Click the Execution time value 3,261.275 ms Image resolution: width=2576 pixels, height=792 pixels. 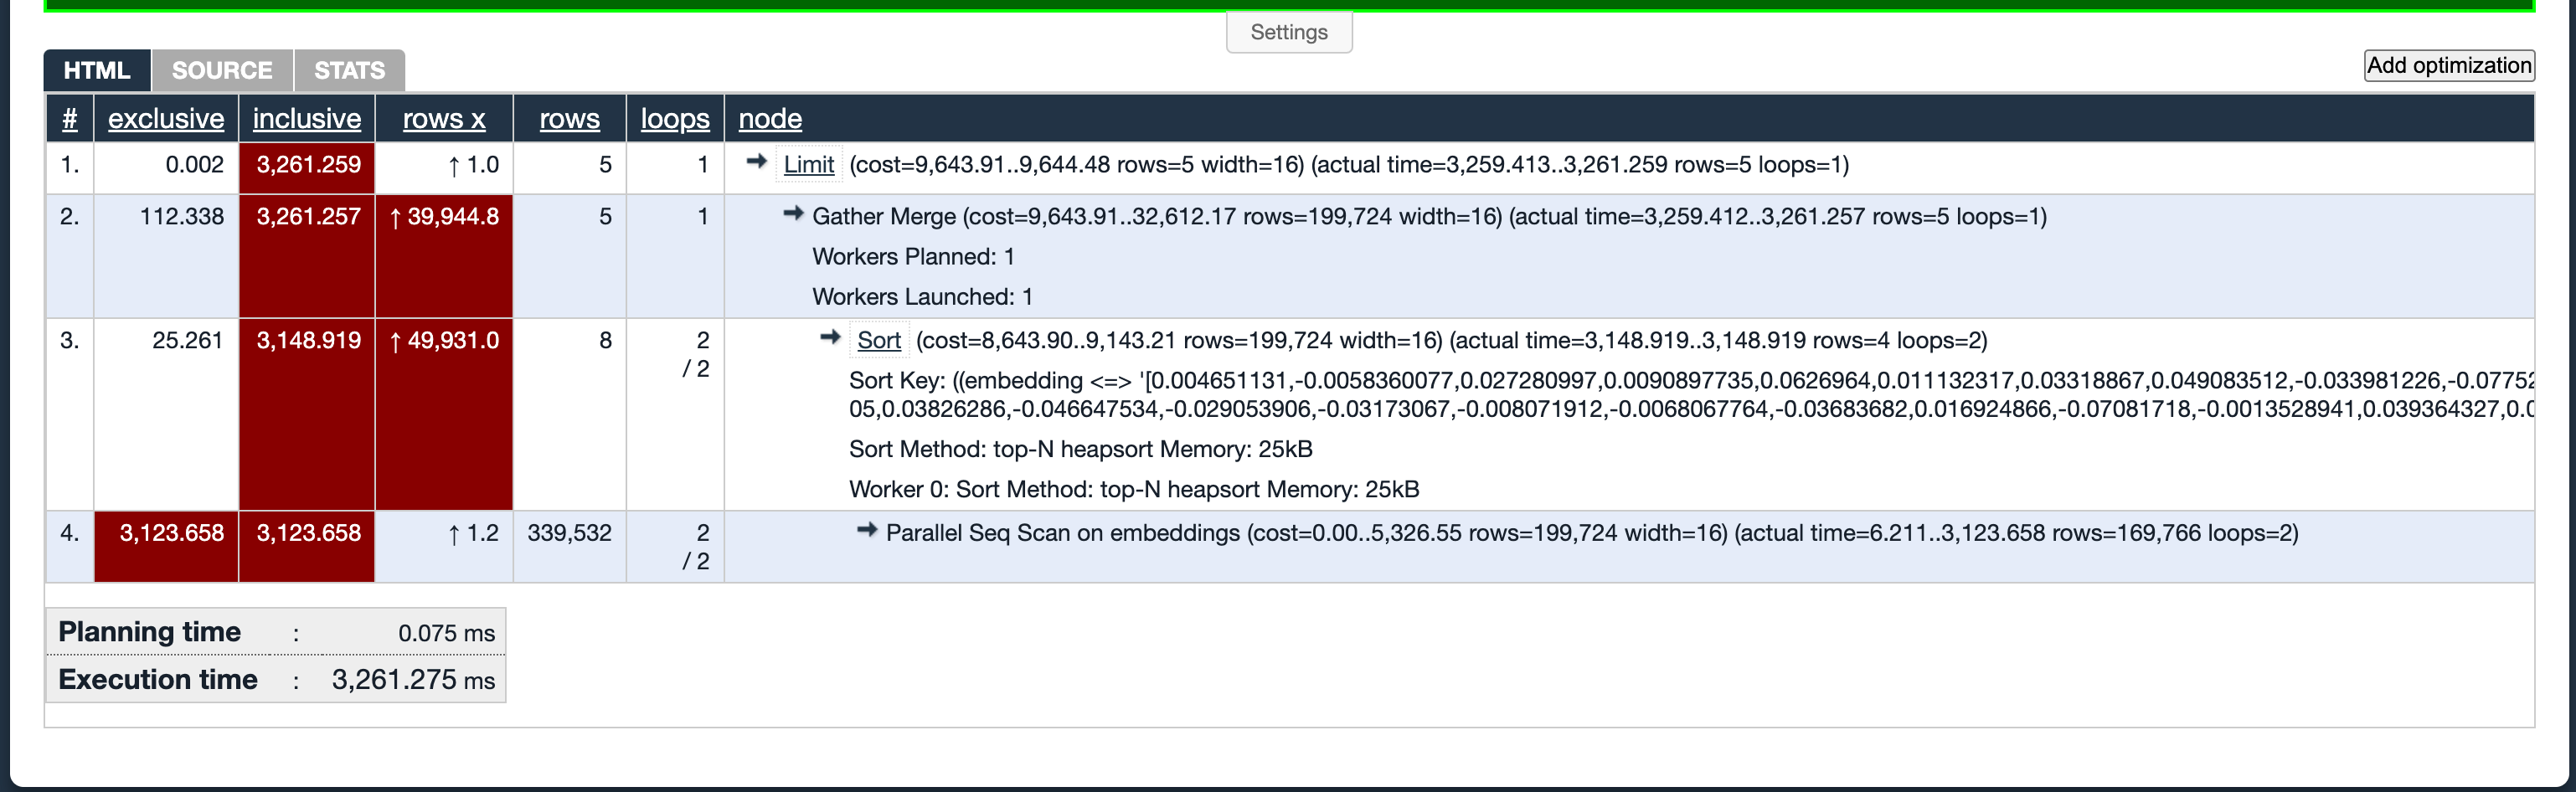tap(413, 680)
